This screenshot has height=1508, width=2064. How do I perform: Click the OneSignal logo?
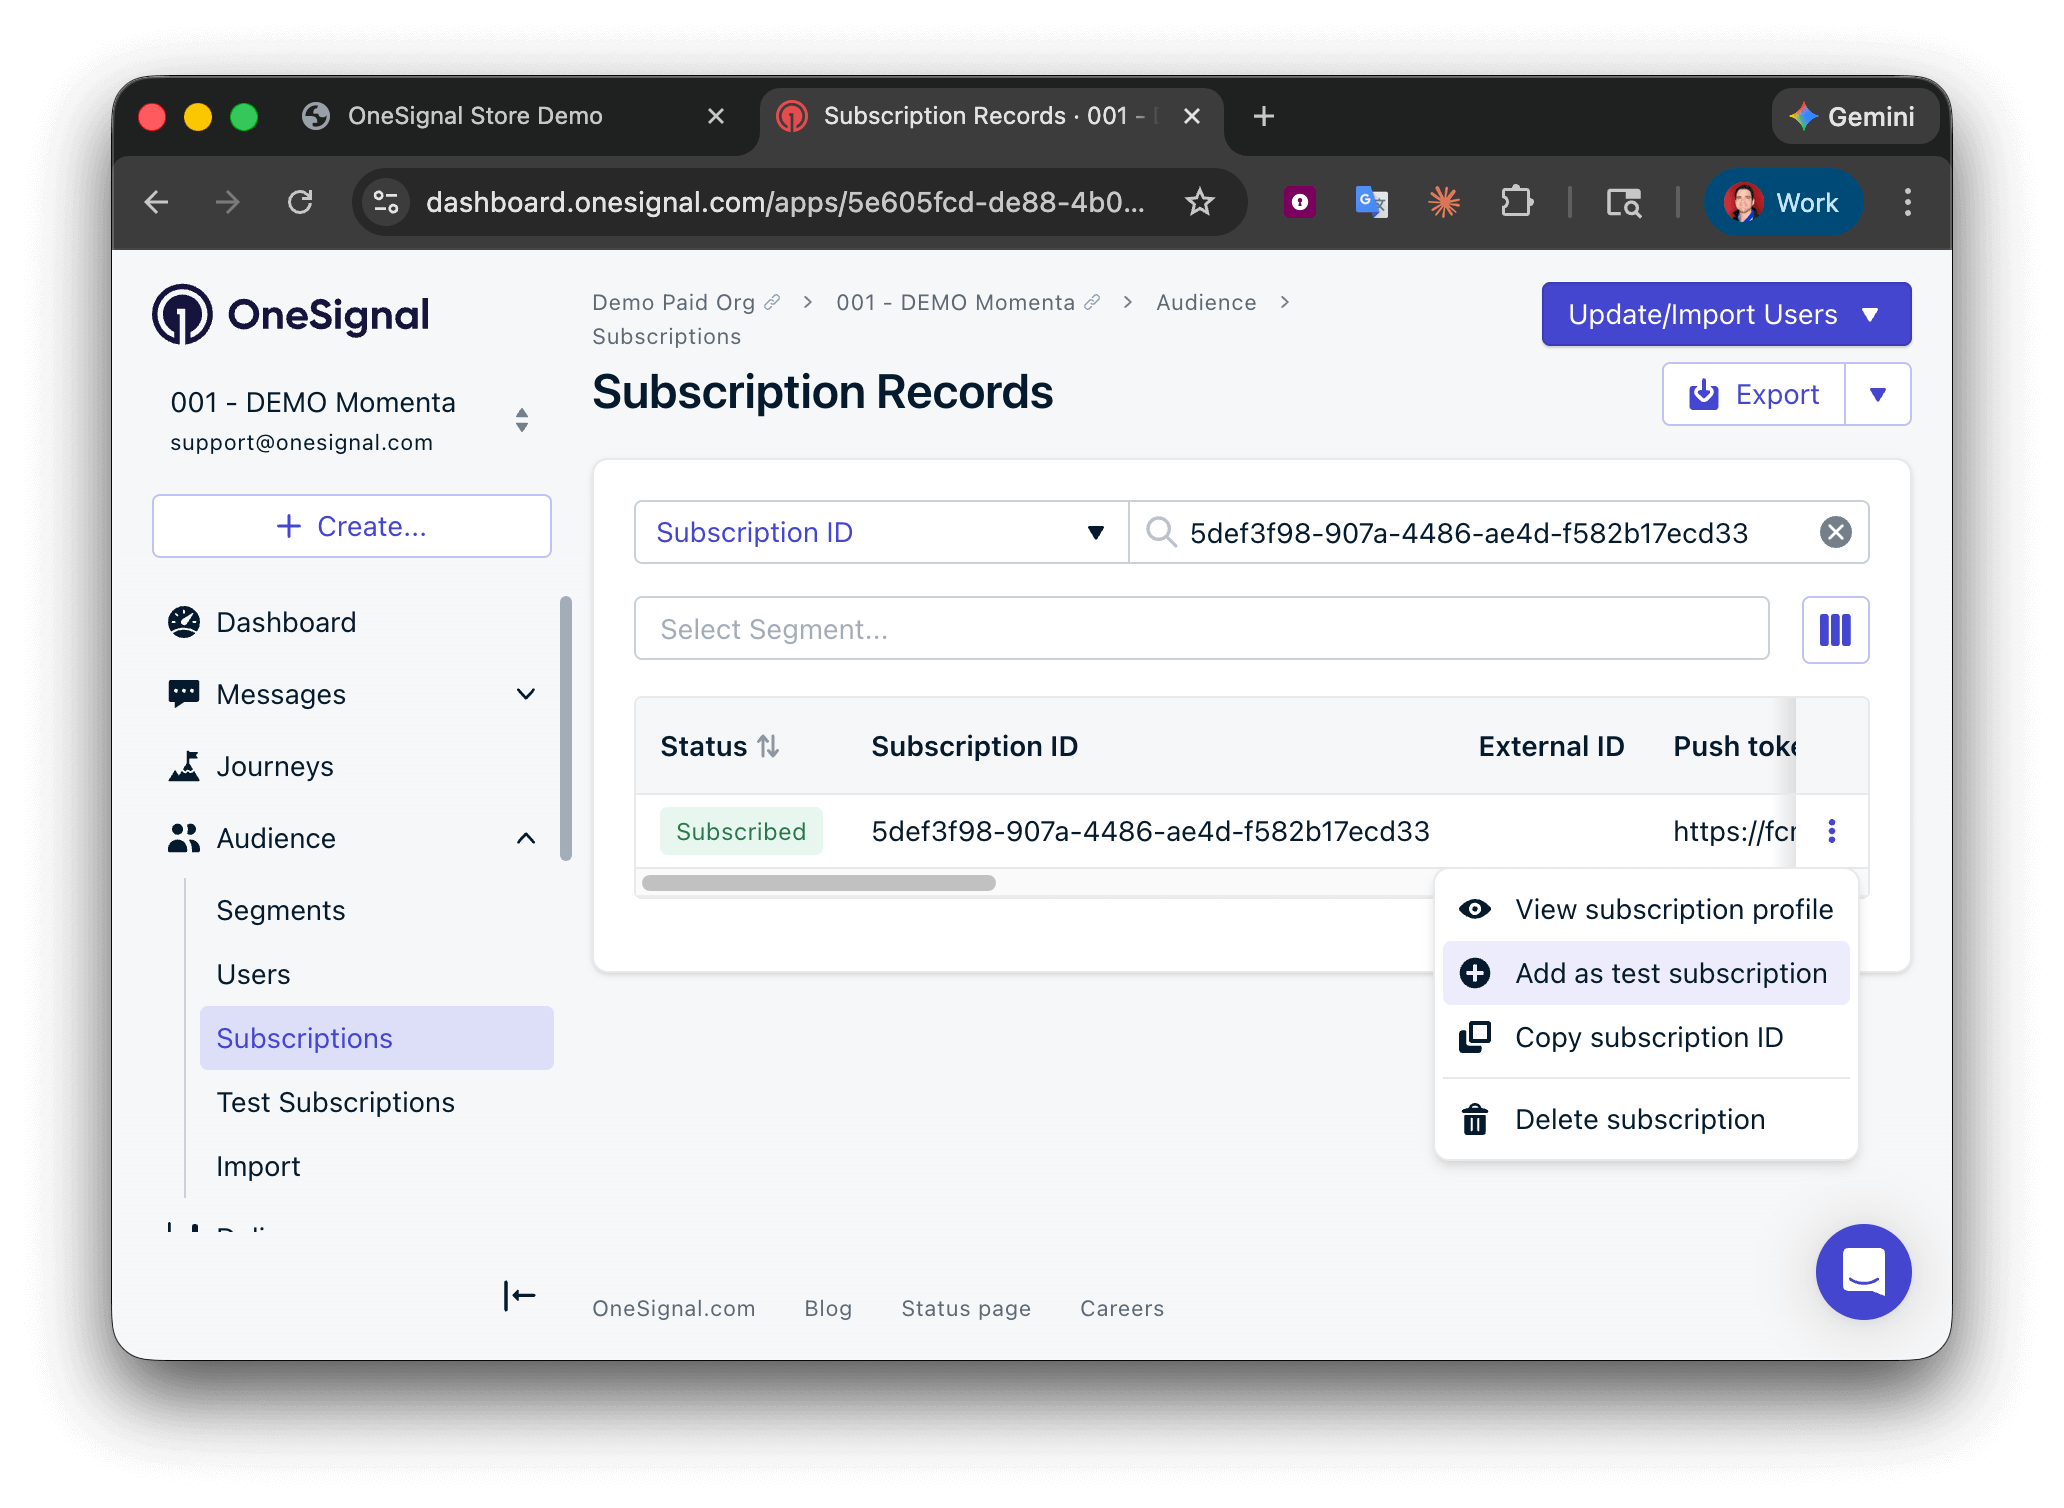point(289,313)
